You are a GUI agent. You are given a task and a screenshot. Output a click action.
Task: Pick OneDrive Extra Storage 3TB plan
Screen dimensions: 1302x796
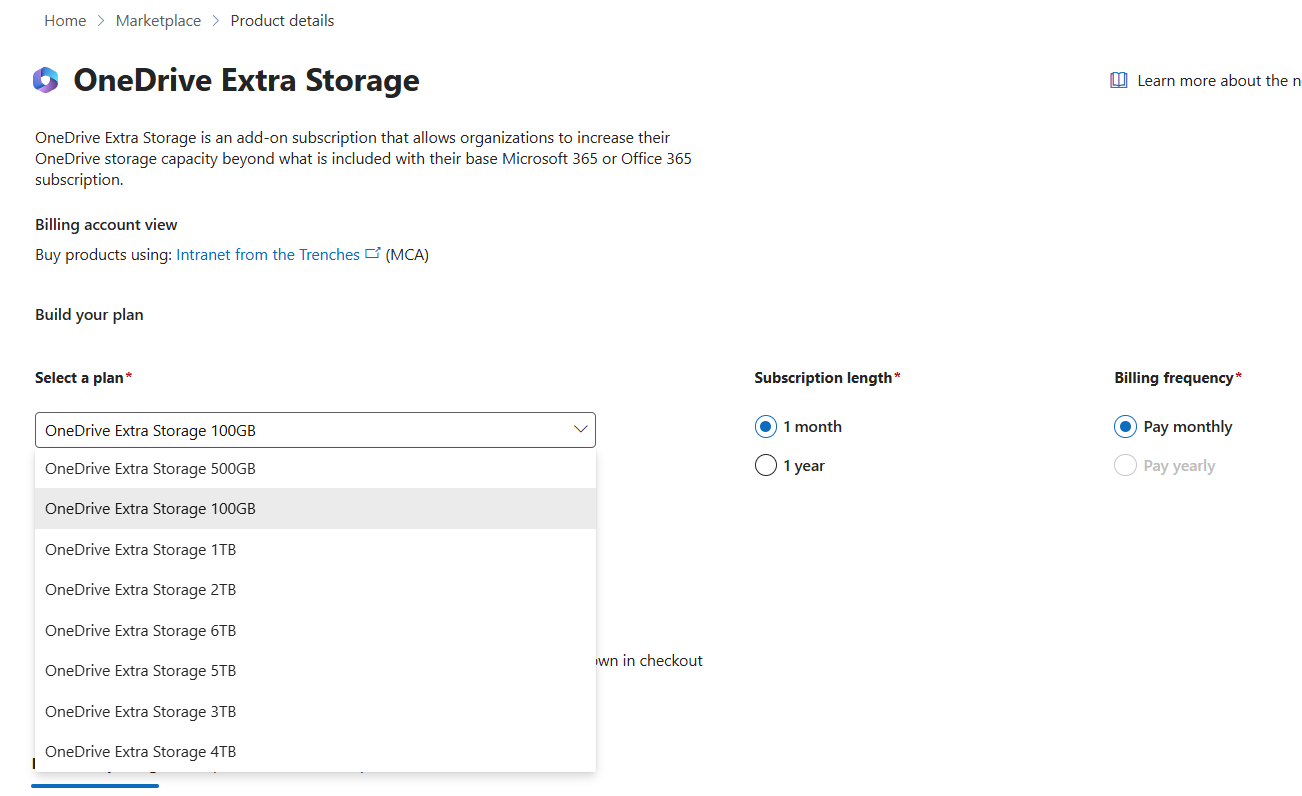pyautogui.click(x=315, y=712)
